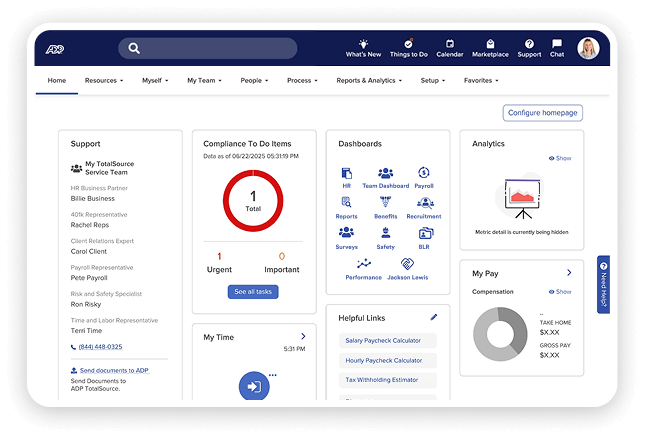
Task: Click Rachel Reps 401k representative name
Action: [x=90, y=225]
